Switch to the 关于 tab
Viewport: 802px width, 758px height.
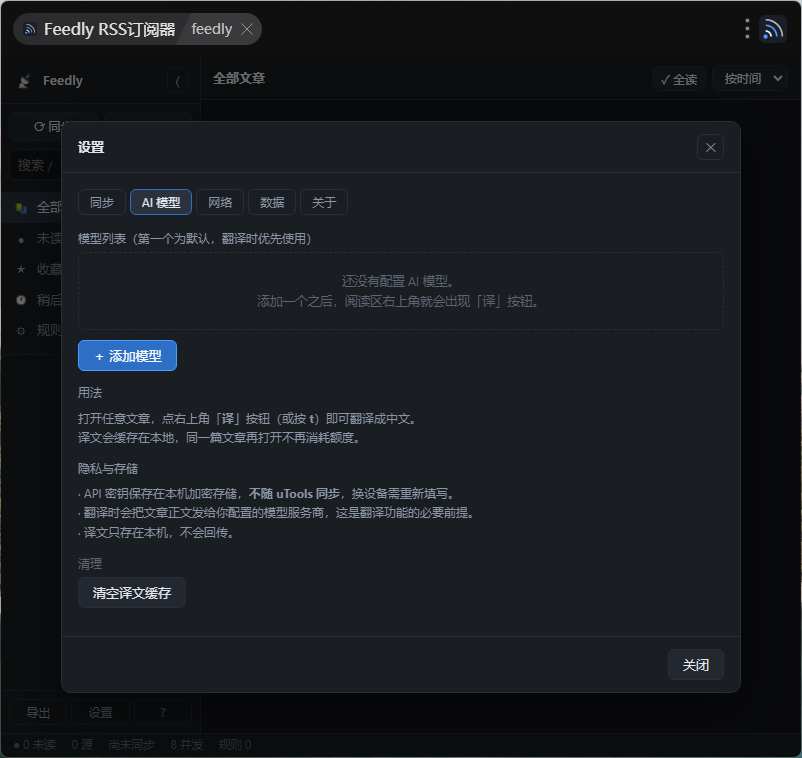coord(324,202)
